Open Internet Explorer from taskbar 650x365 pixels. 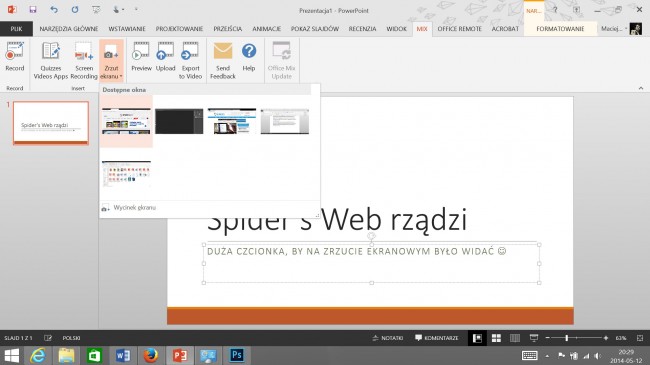[38, 356]
